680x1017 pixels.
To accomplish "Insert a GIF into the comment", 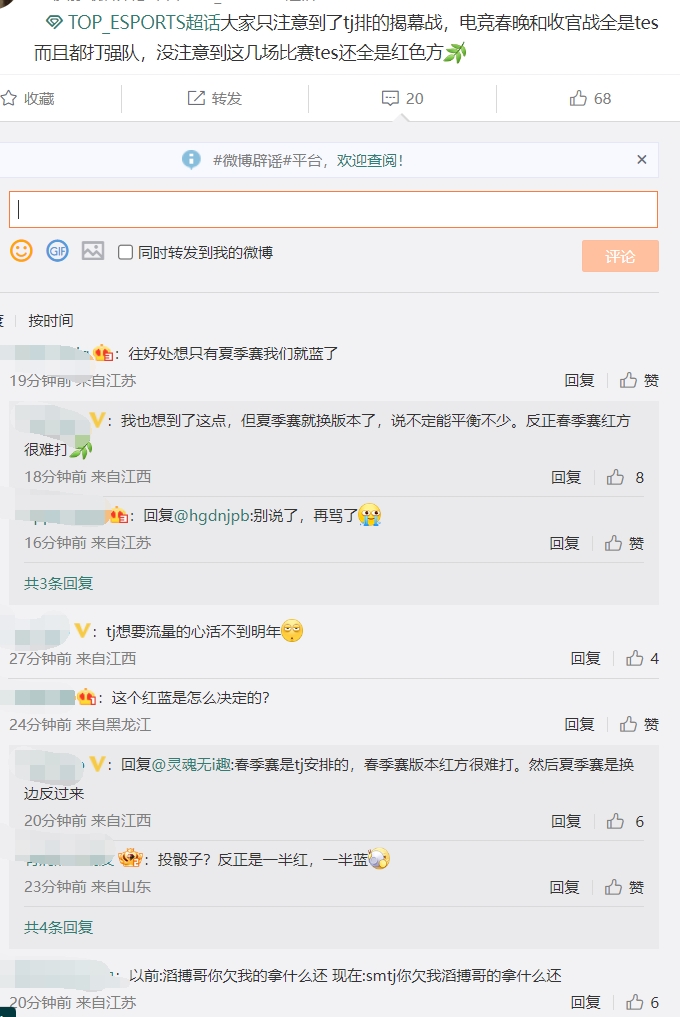I will tap(57, 251).
